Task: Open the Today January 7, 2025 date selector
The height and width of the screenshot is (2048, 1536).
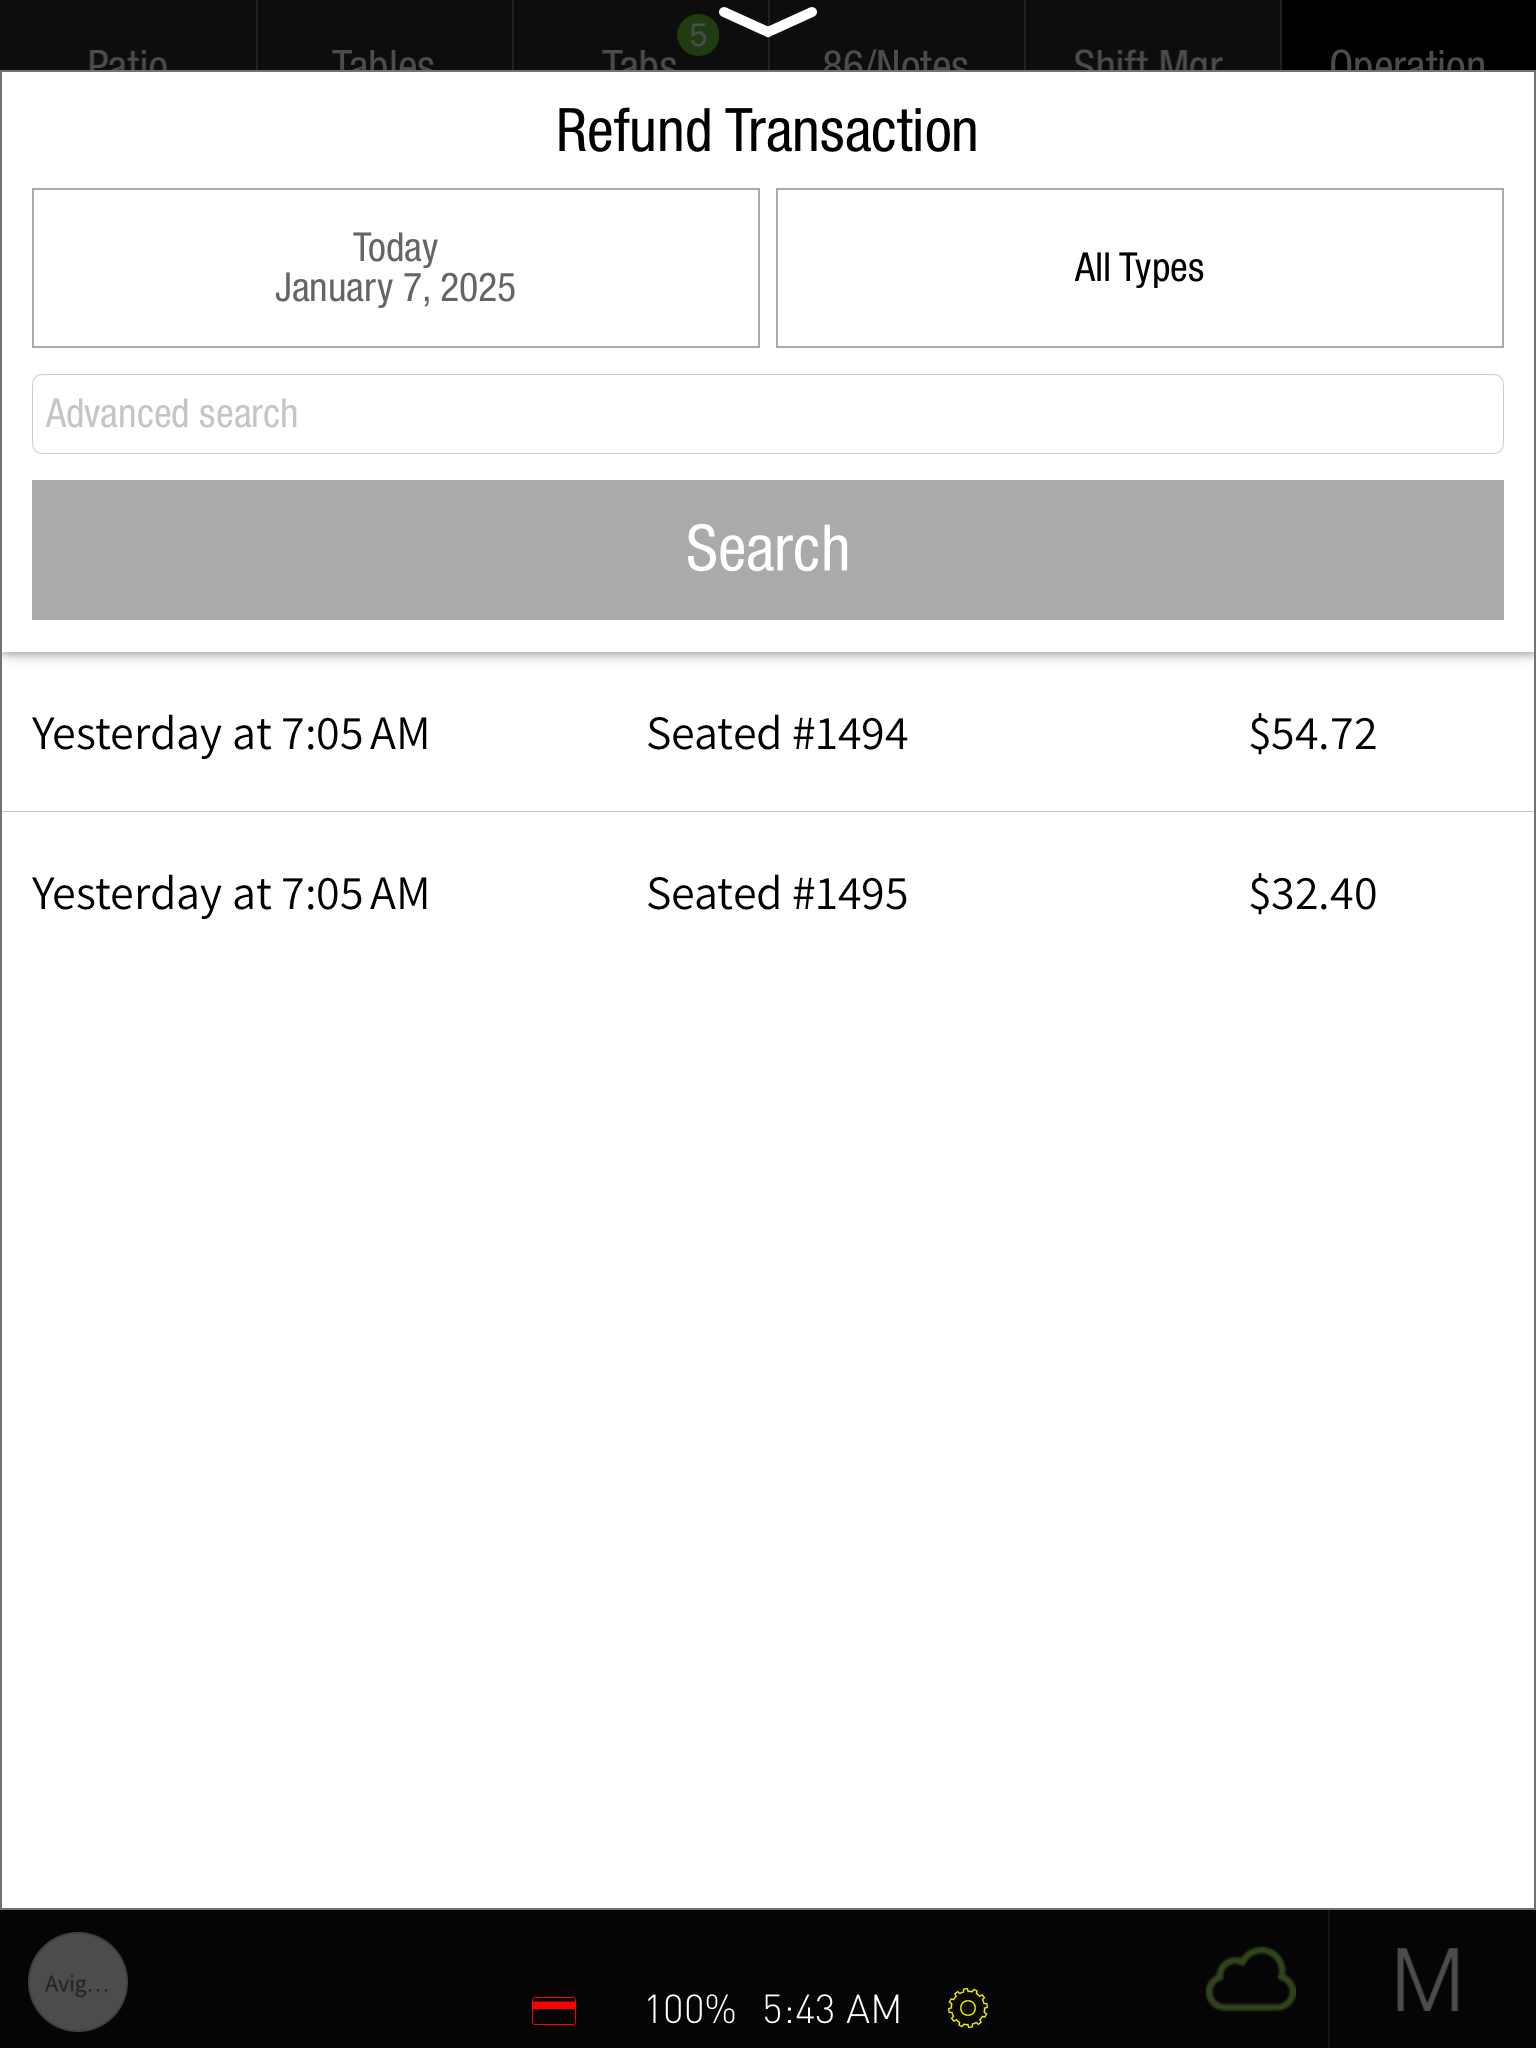Action: pyautogui.click(x=396, y=268)
